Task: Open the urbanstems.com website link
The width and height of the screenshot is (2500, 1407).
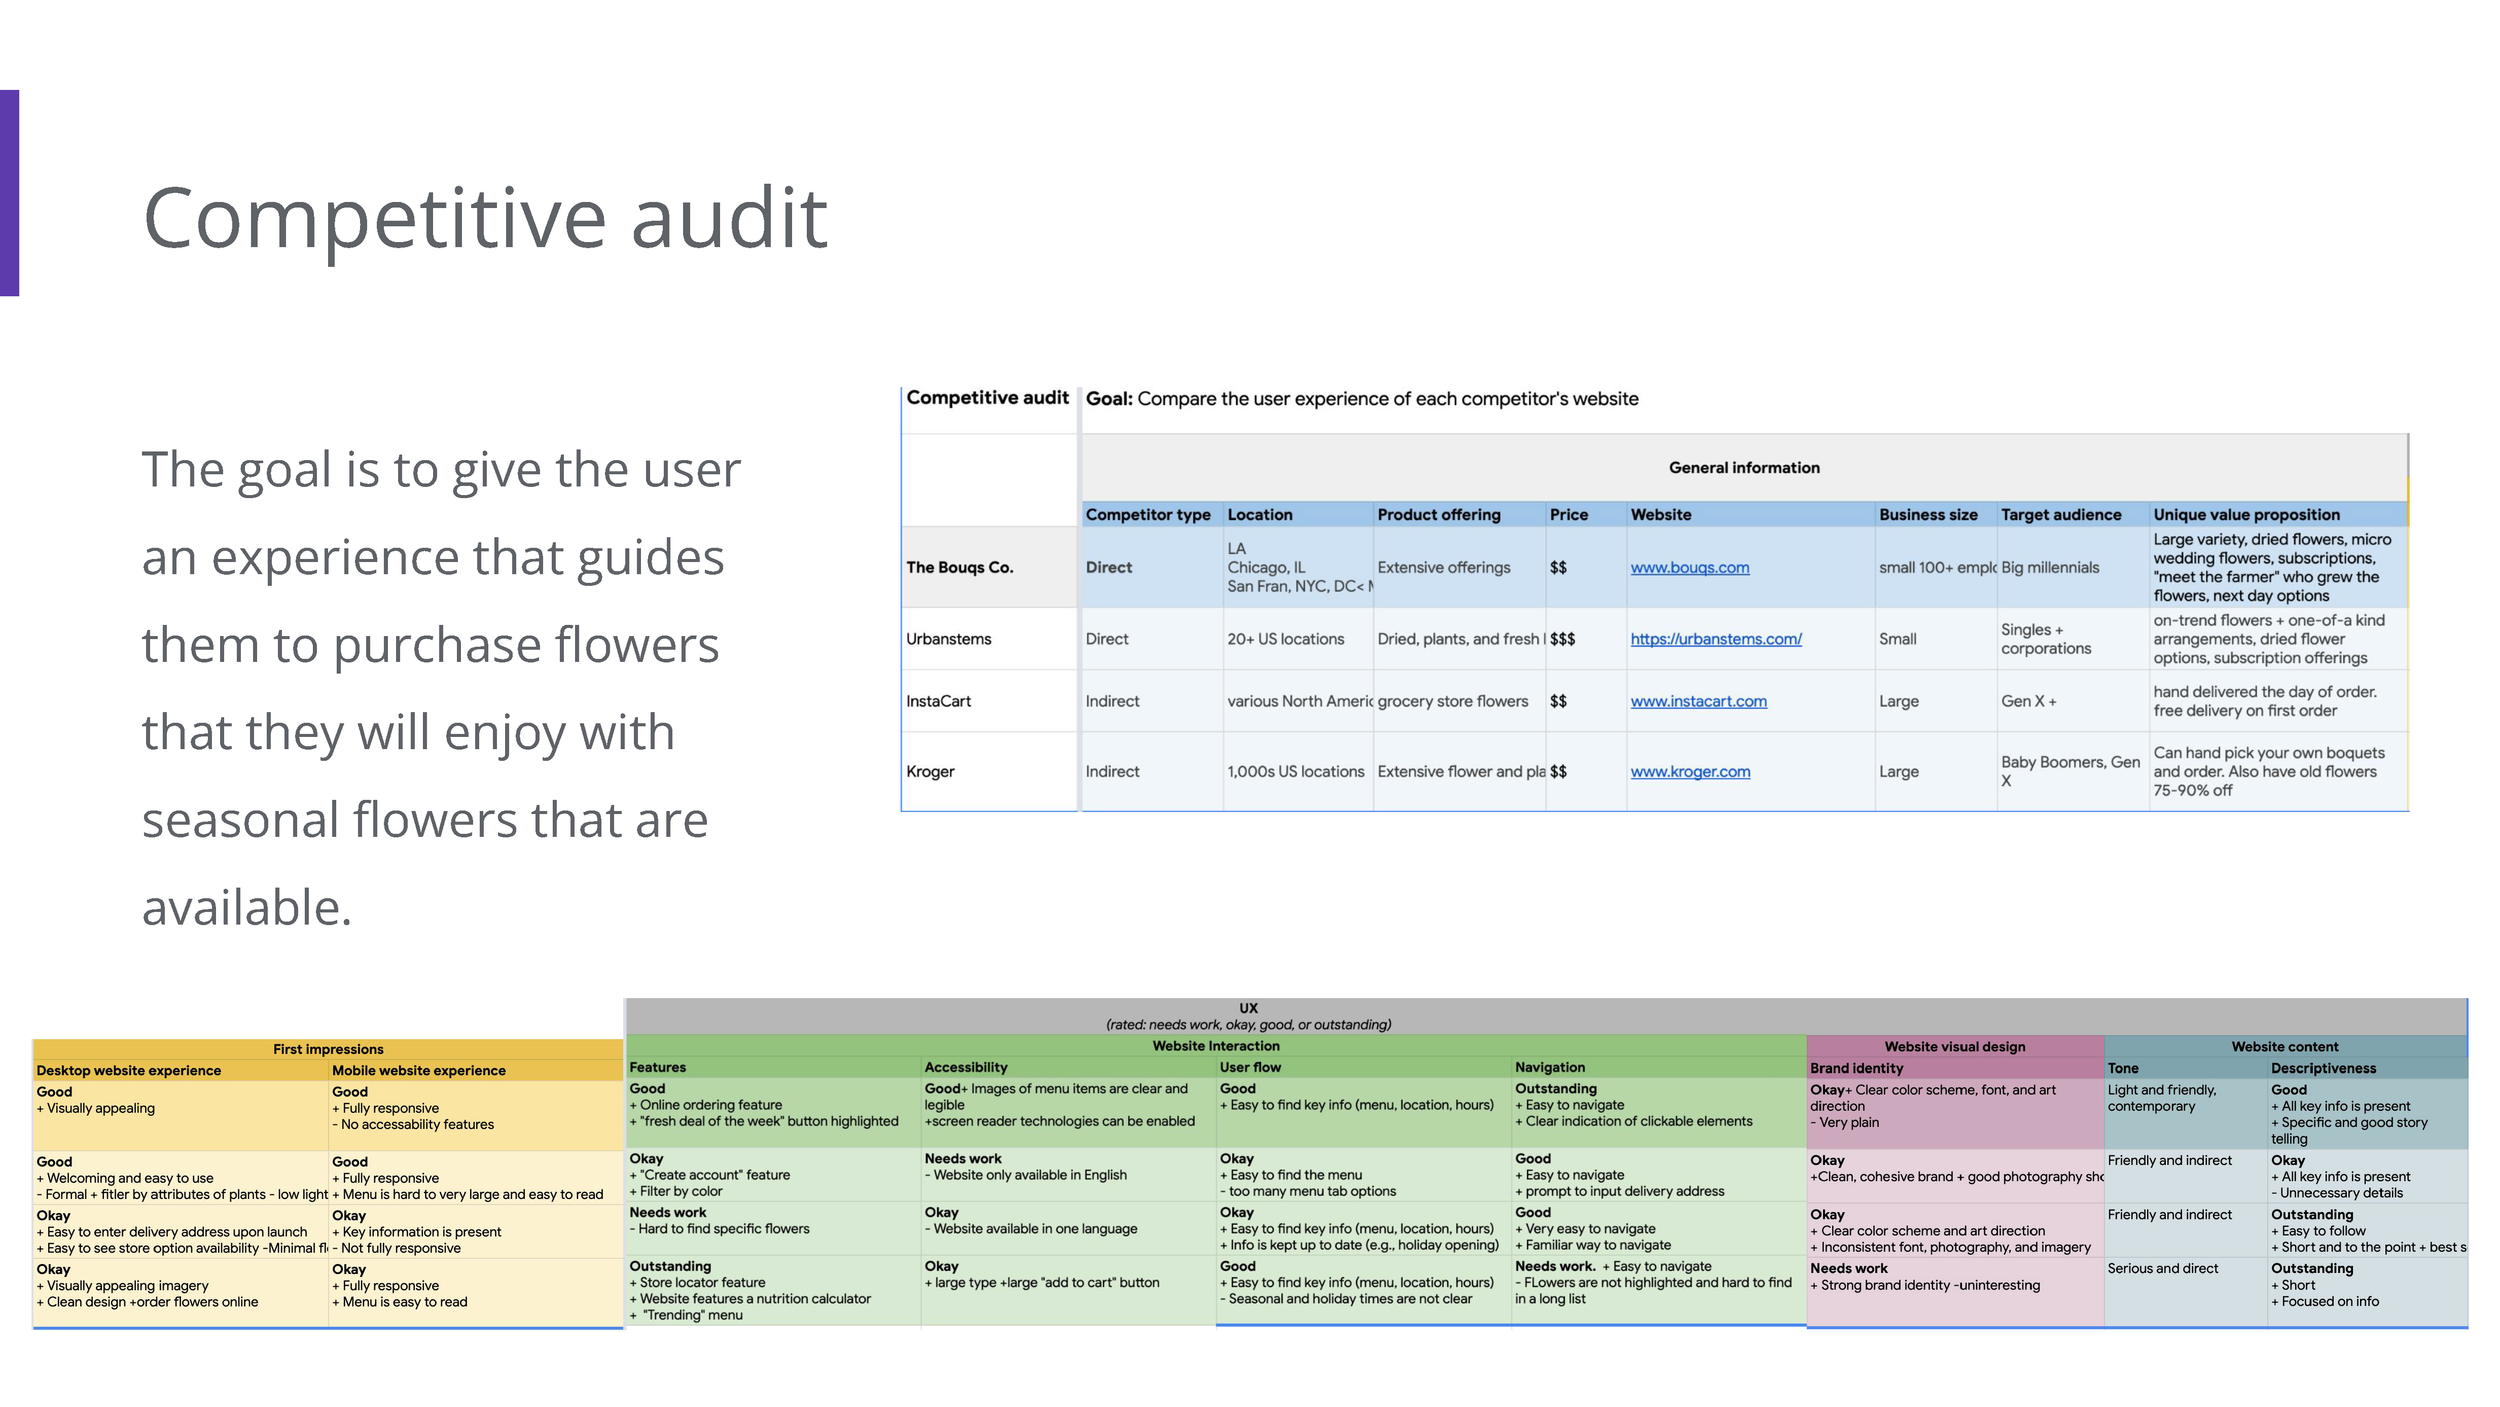Action: coord(1715,639)
